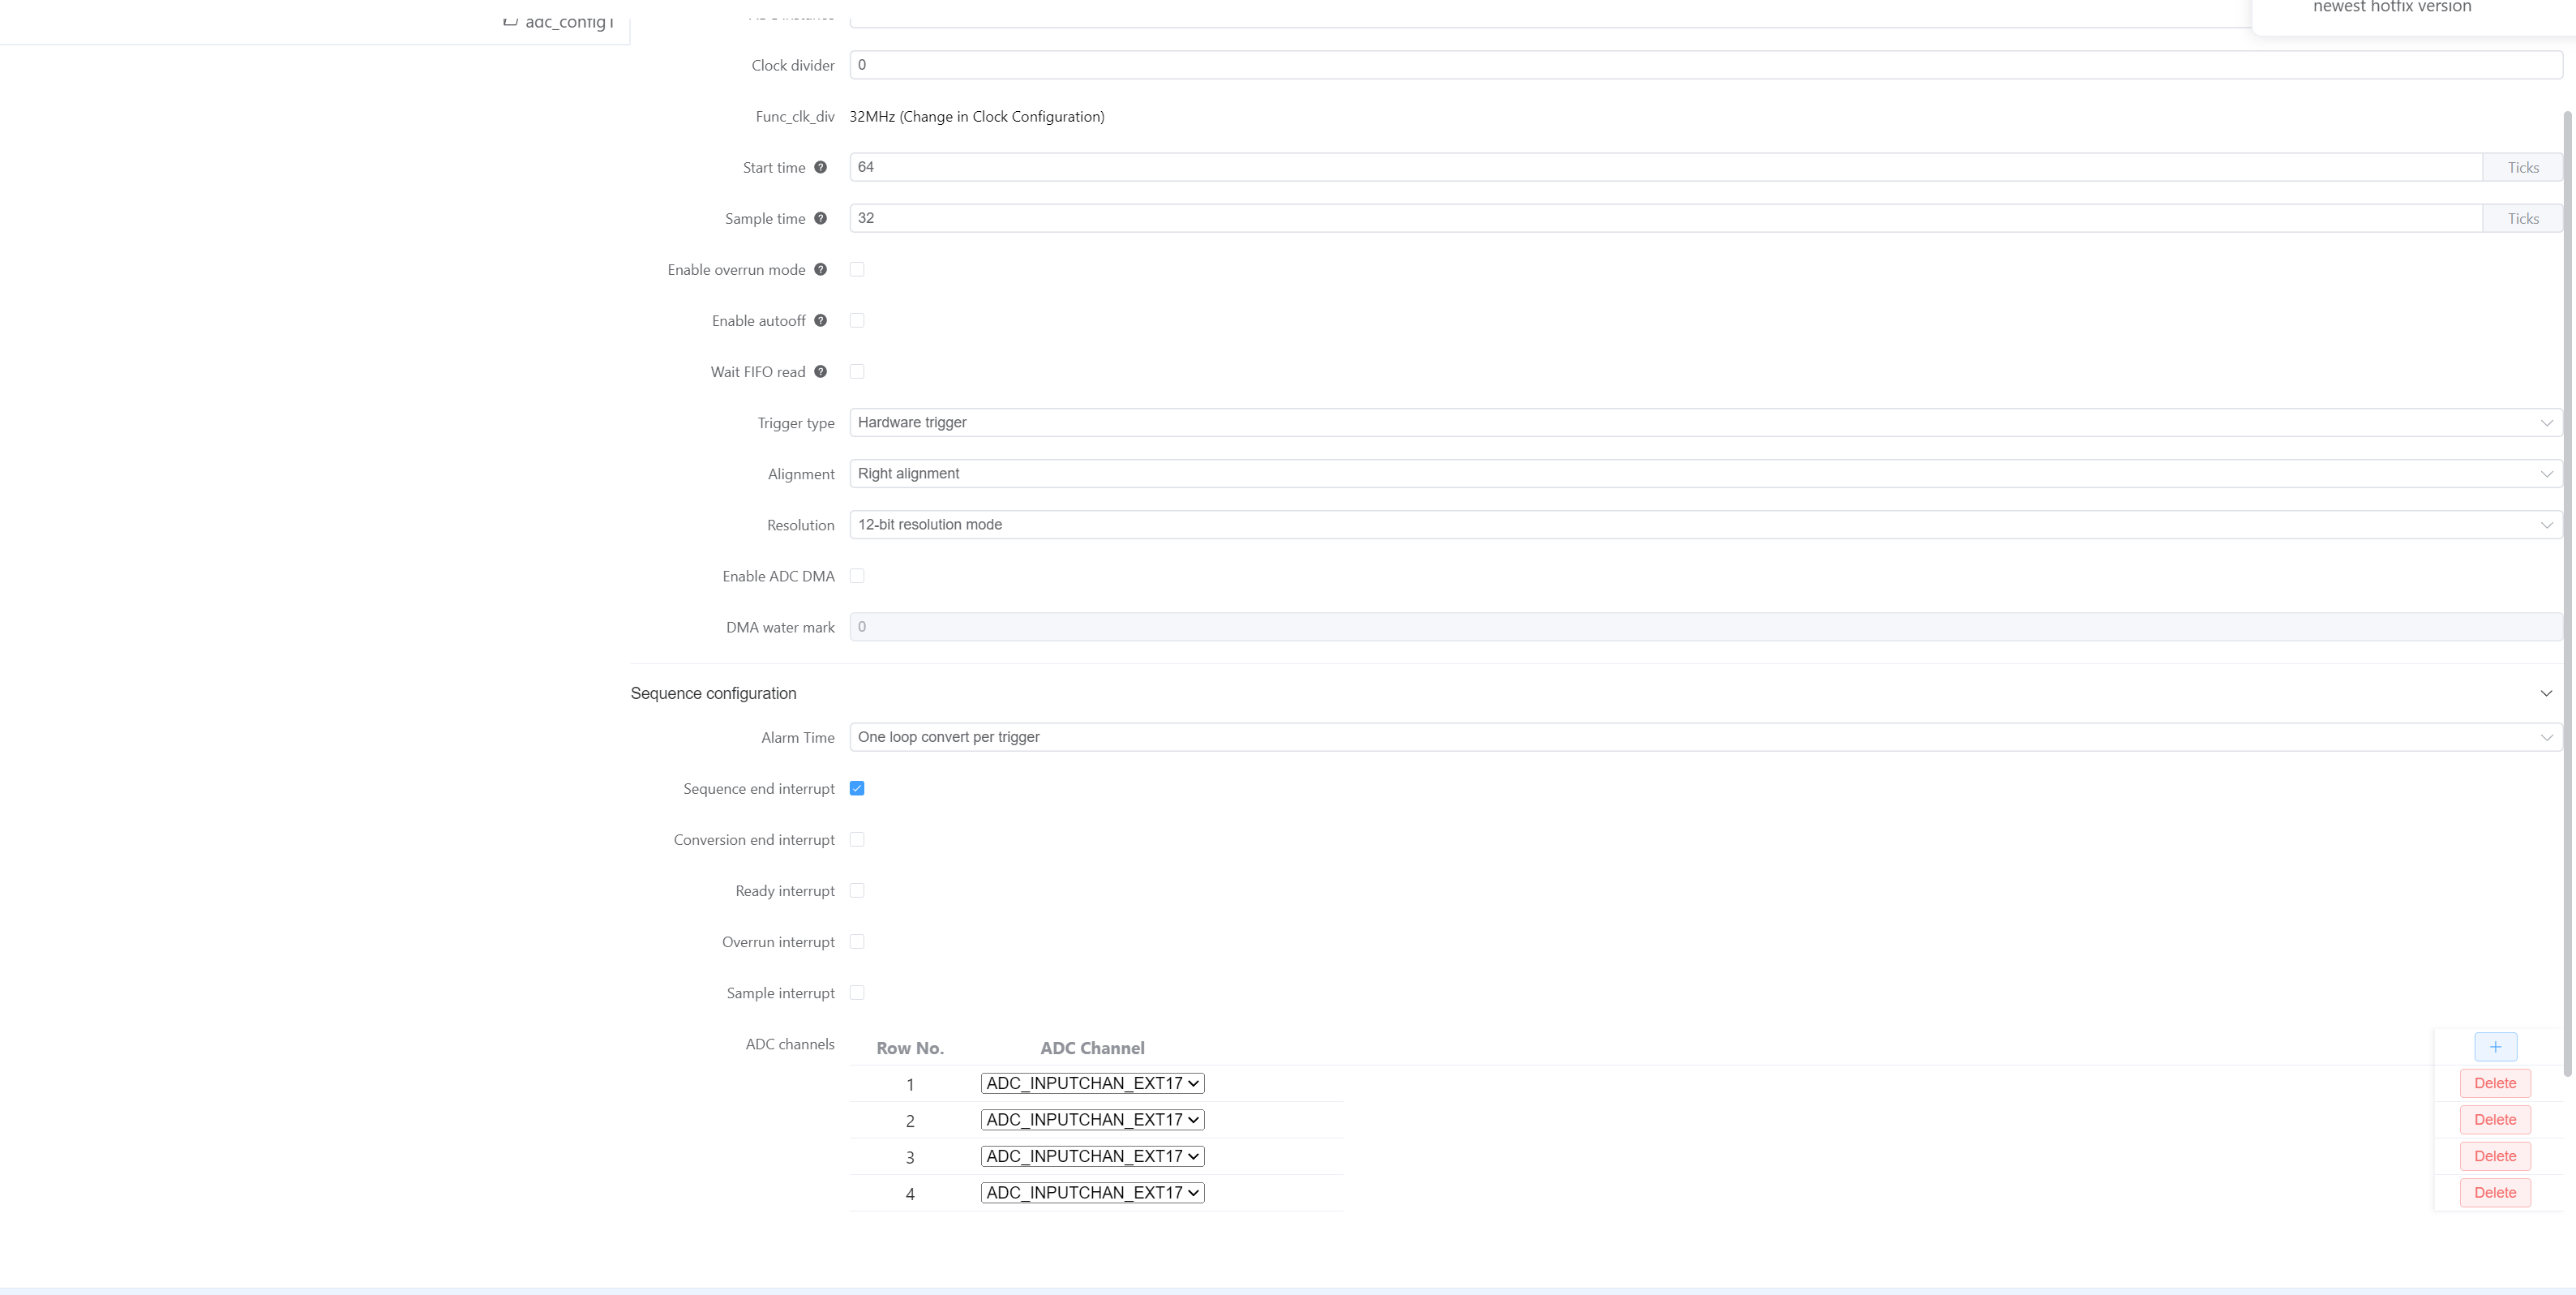Click the Enable overrun mode help icon
Image resolution: width=2576 pixels, height=1295 pixels.
pyautogui.click(x=820, y=269)
